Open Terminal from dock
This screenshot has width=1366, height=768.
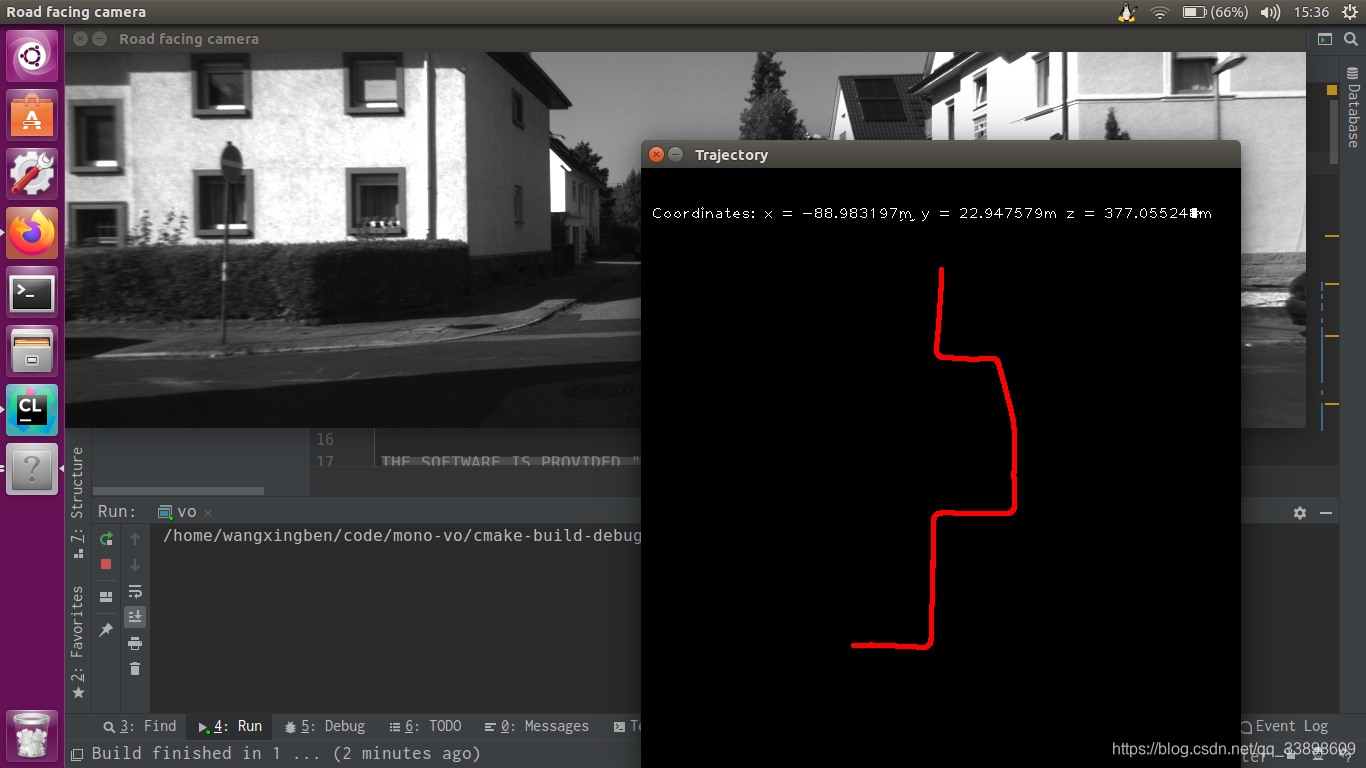[x=32, y=293]
